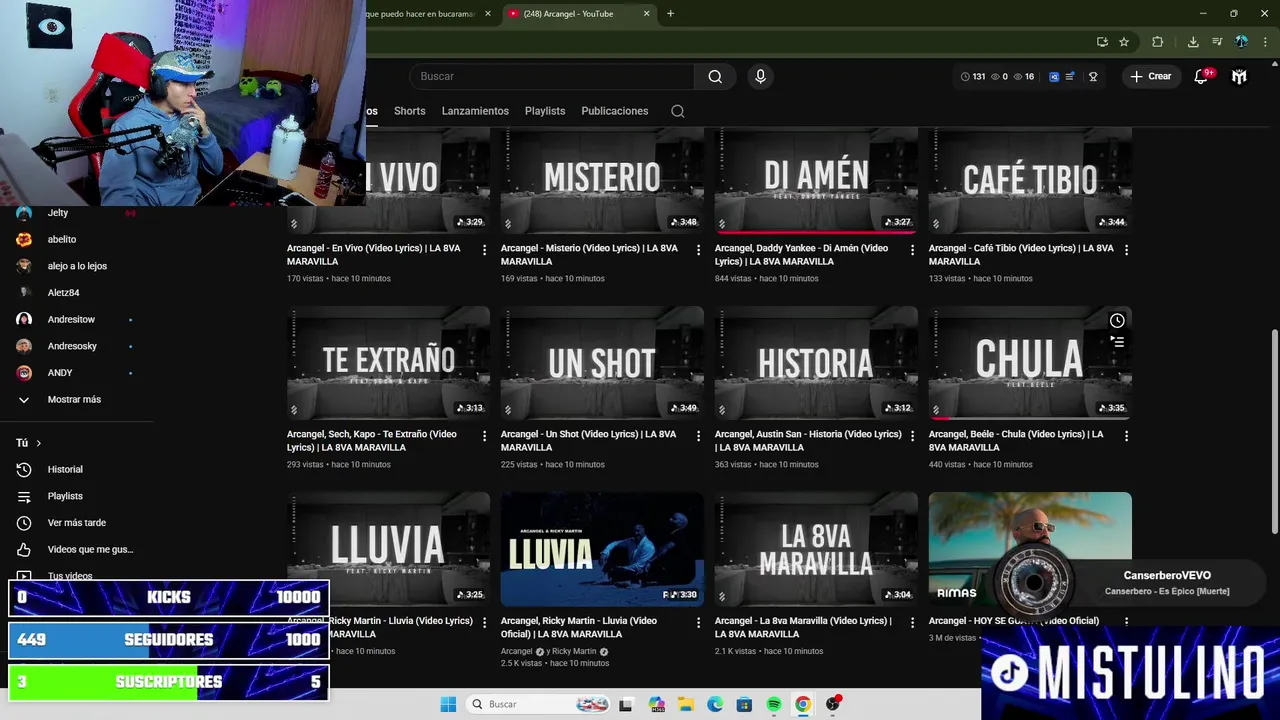The width and height of the screenshot is (1280, 720).
Task: Open Task View from the taskbar
Action: (x=626, y=704)
